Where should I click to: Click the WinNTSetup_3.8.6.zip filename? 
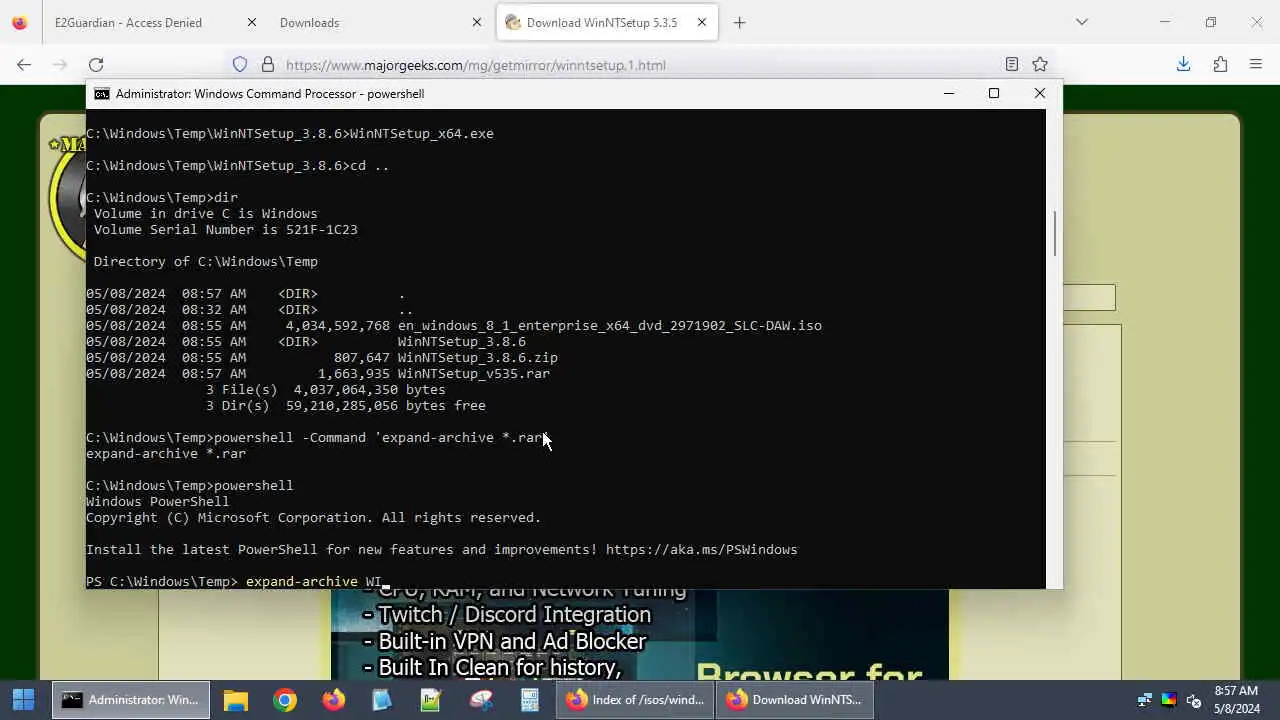[478, 357]
